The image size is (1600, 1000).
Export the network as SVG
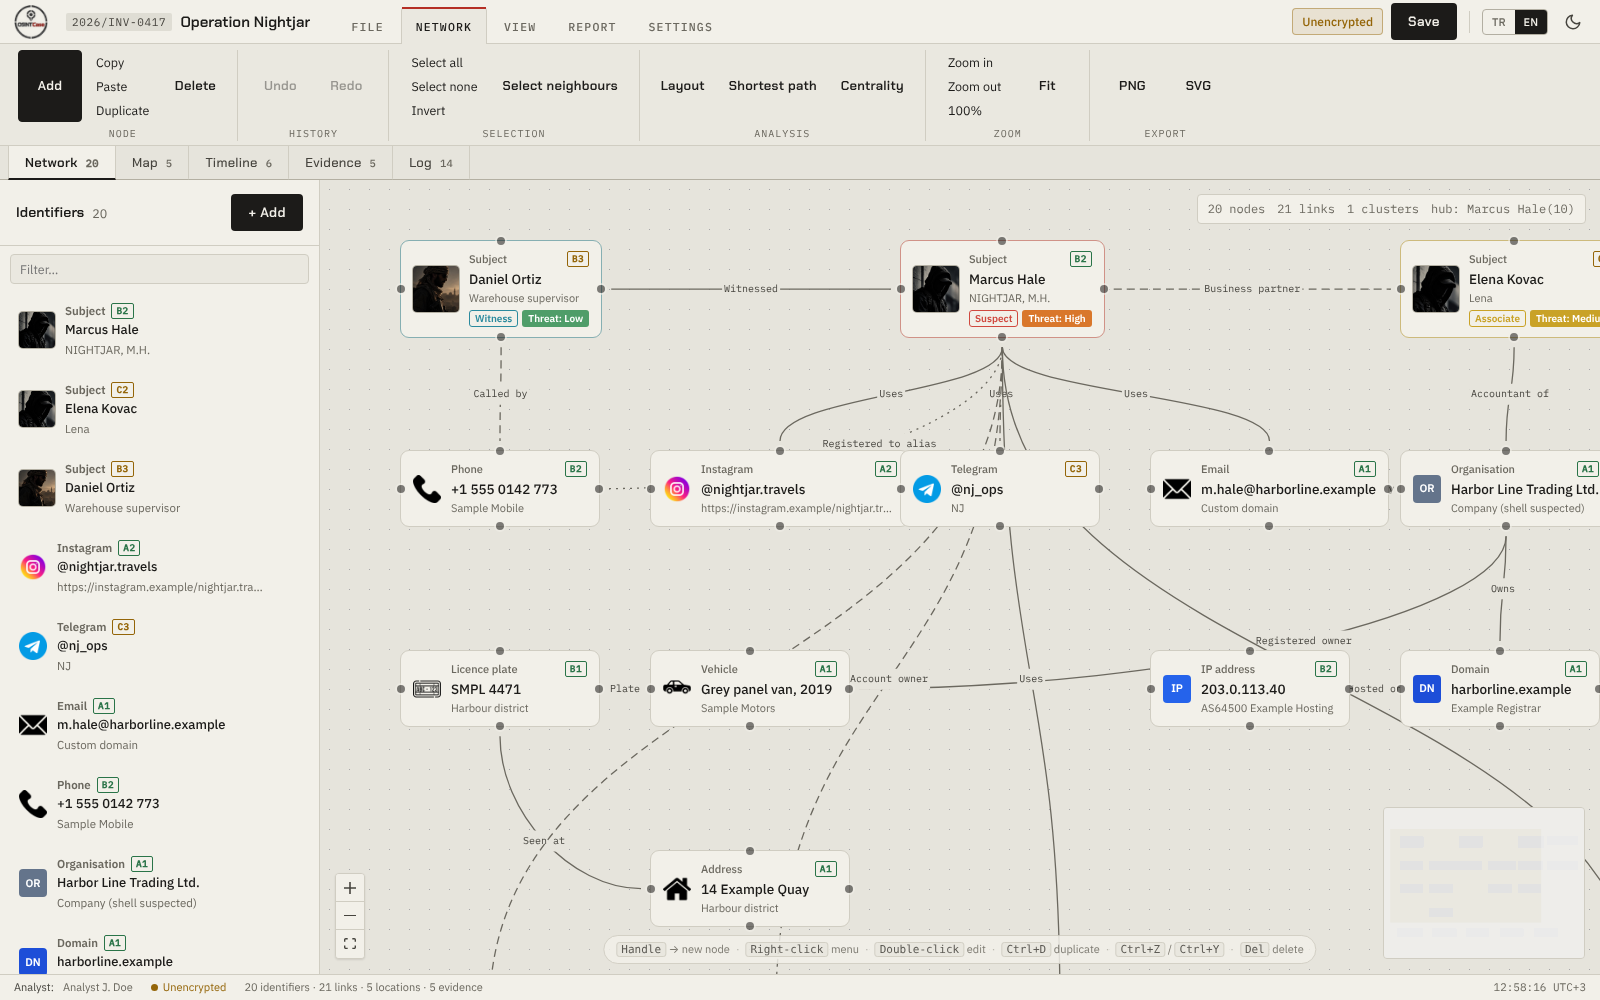click(1198, 86)
